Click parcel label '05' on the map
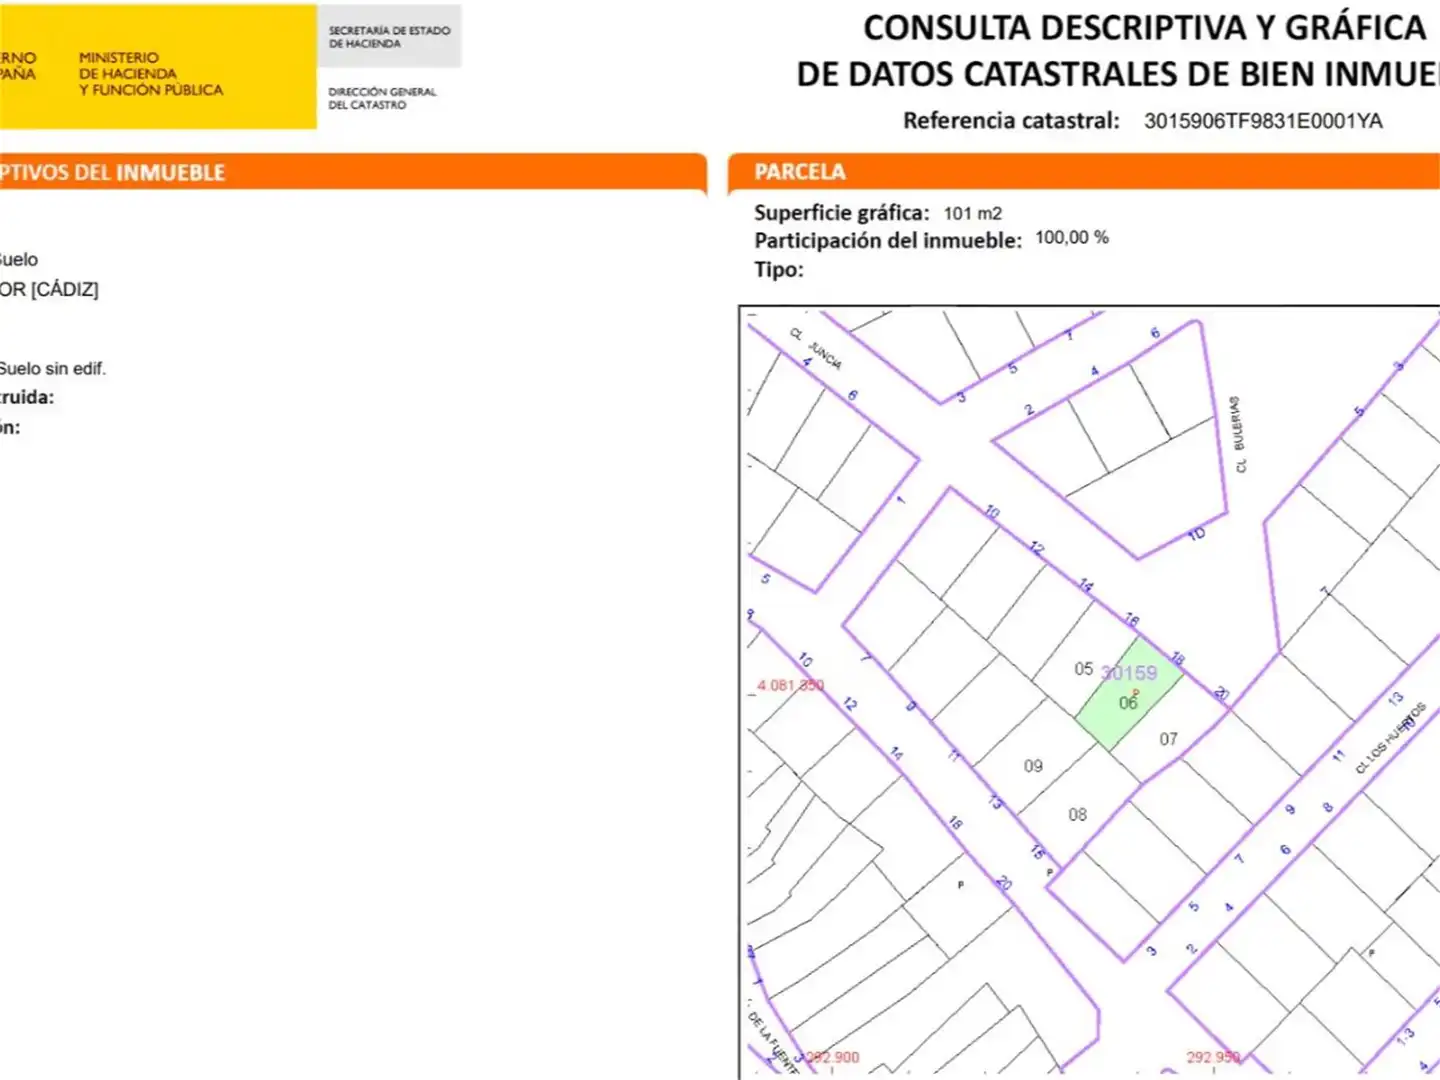Image resolution: width=1440 pixels, height=1080 pixels. tap(1084, 669)
